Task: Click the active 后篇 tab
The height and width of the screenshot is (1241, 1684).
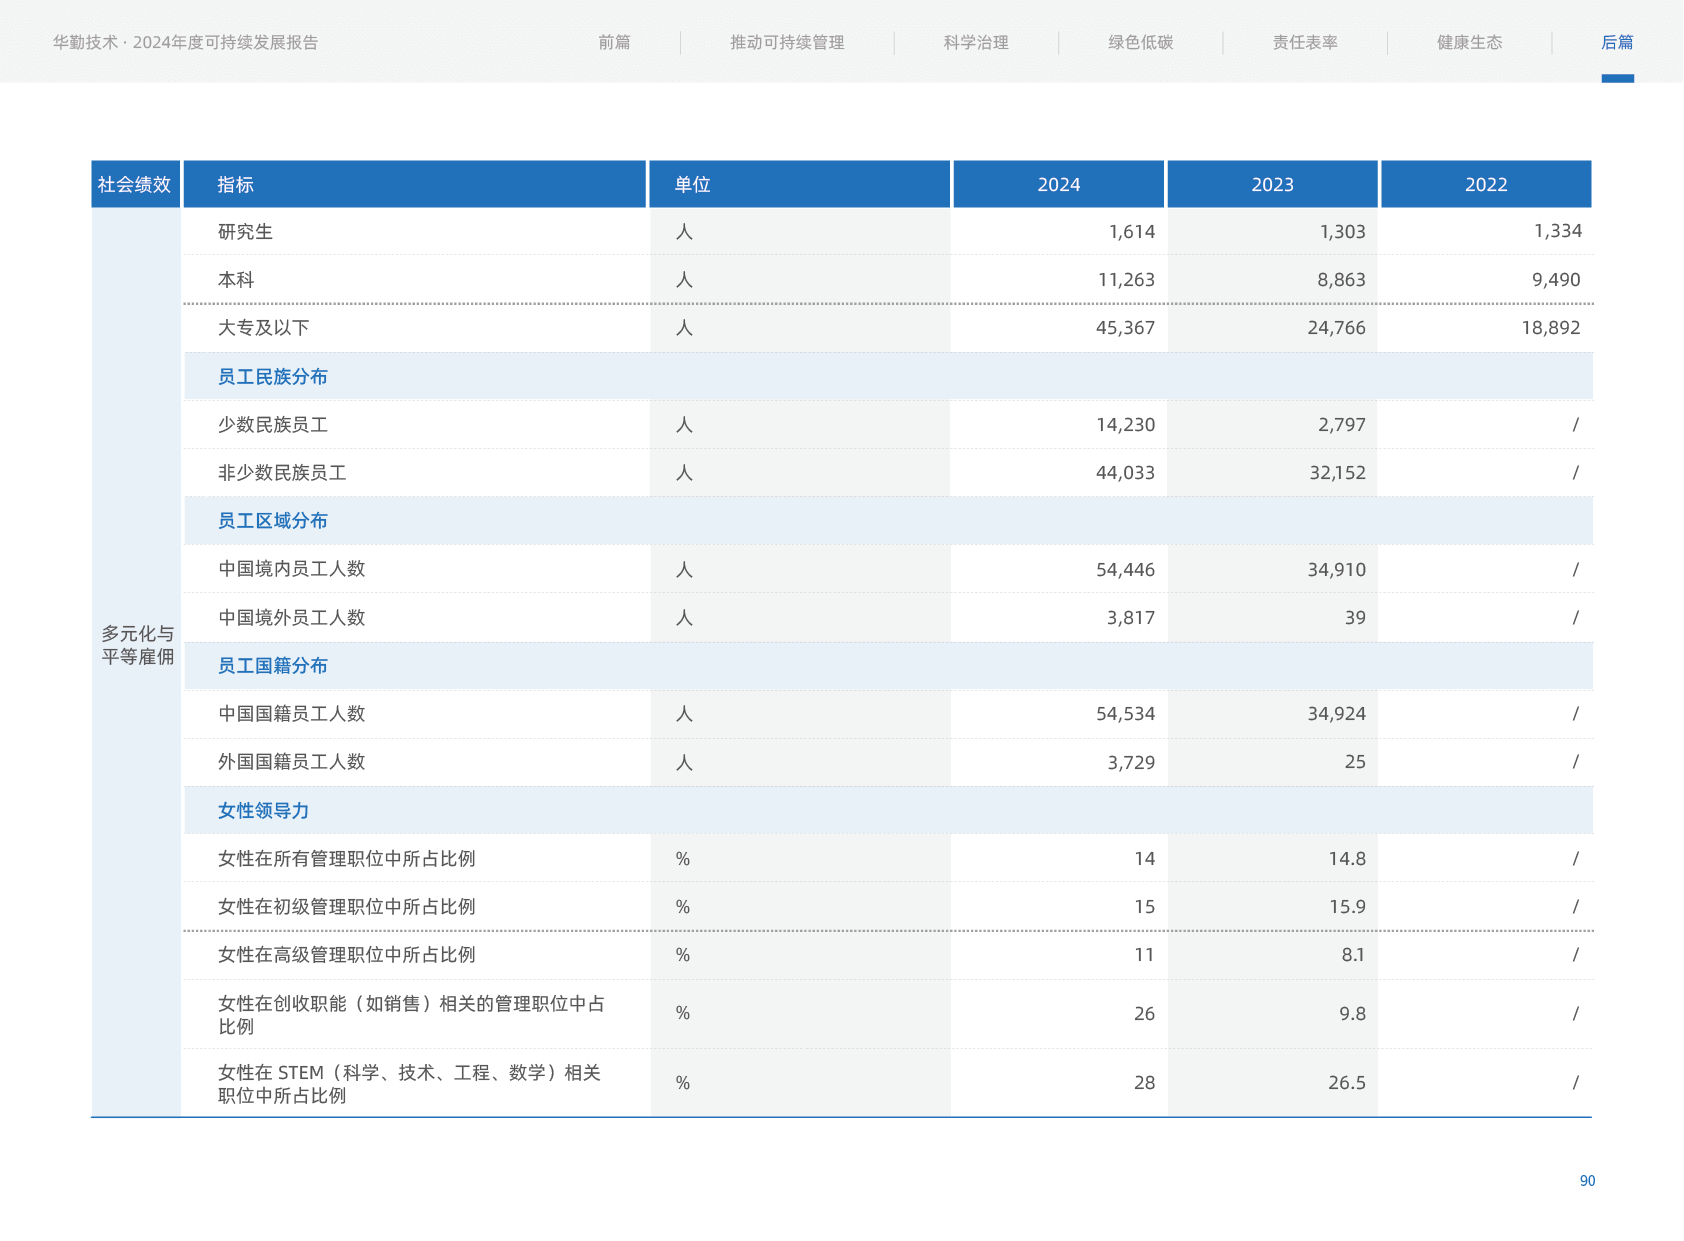Action: click(x=1617, y=42)
